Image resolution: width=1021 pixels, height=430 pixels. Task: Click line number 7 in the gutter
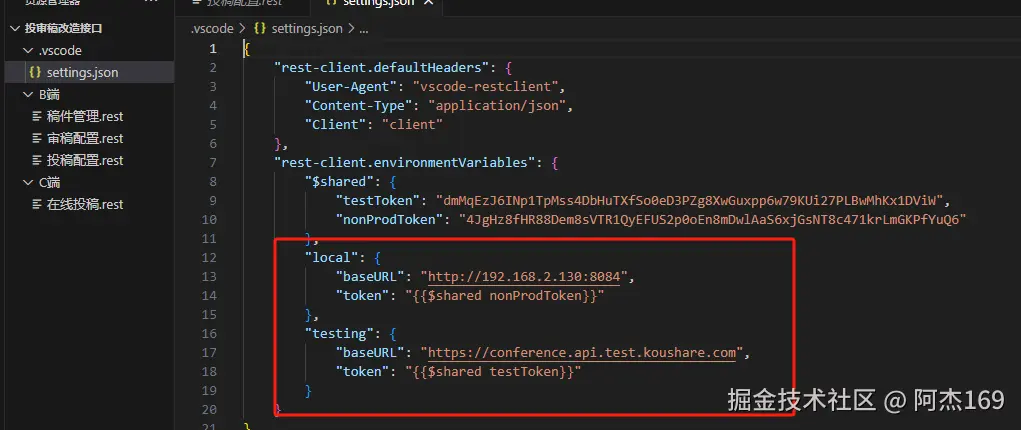213,162
